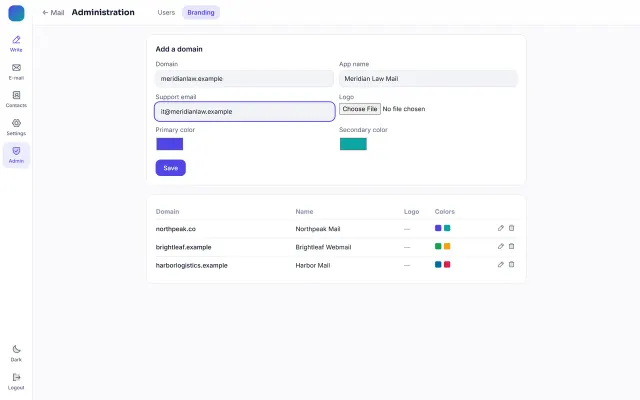Click the Harbor Mail name cell
This screenshot has height=400, width=640.
click(x=313, y=265)
